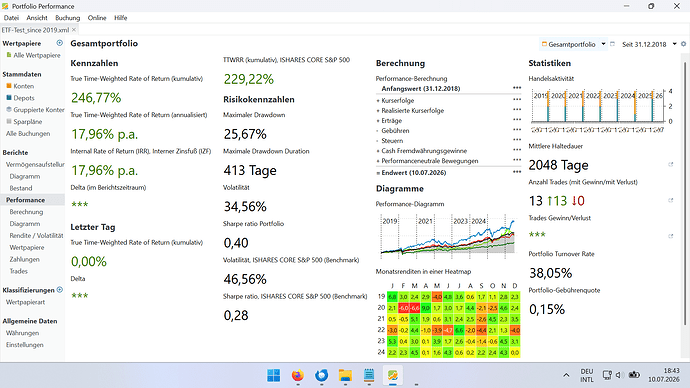Open Trades in the sidebar

pos(18,271)
